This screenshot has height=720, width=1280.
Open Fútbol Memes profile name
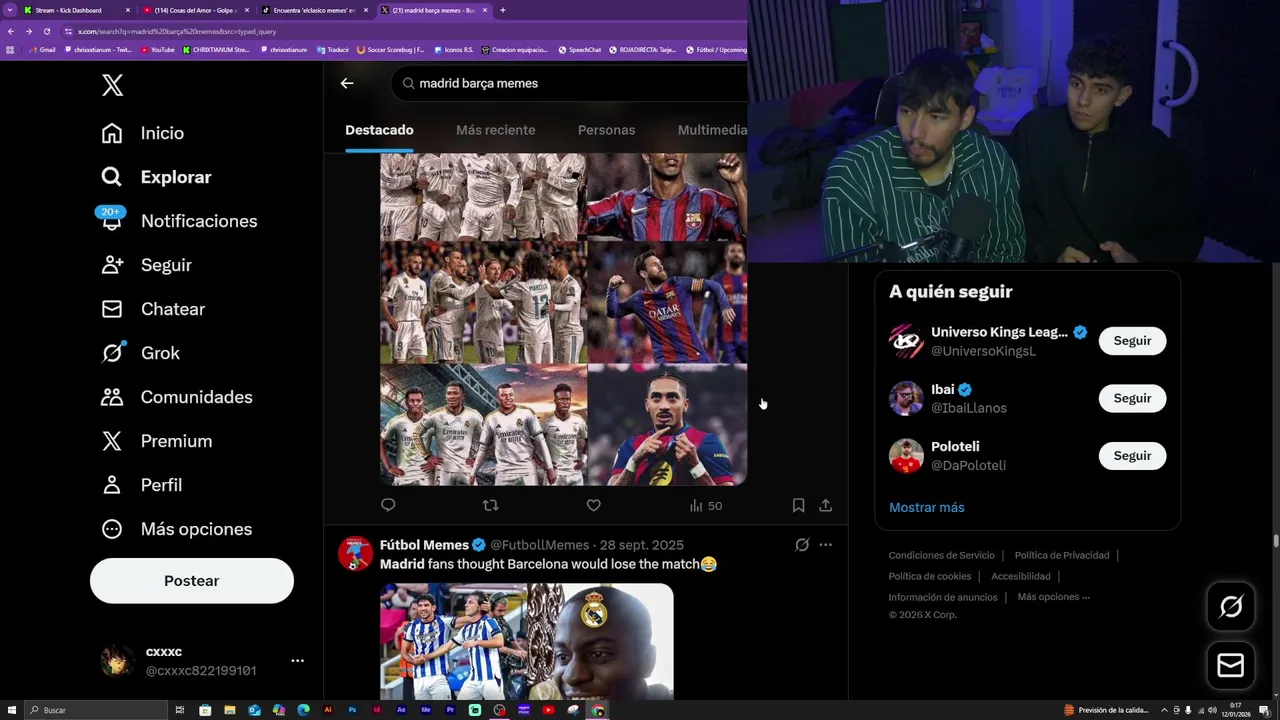point(424,545)
